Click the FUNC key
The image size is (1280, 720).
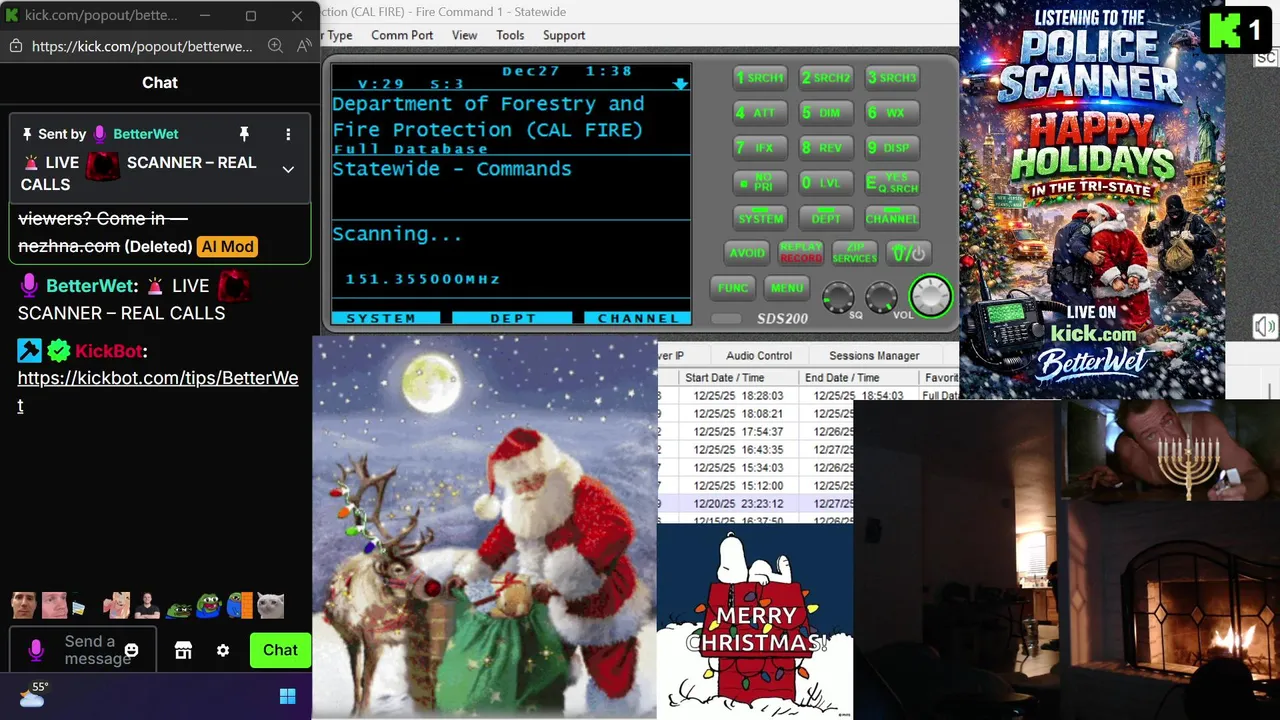(x=732, y=288)
